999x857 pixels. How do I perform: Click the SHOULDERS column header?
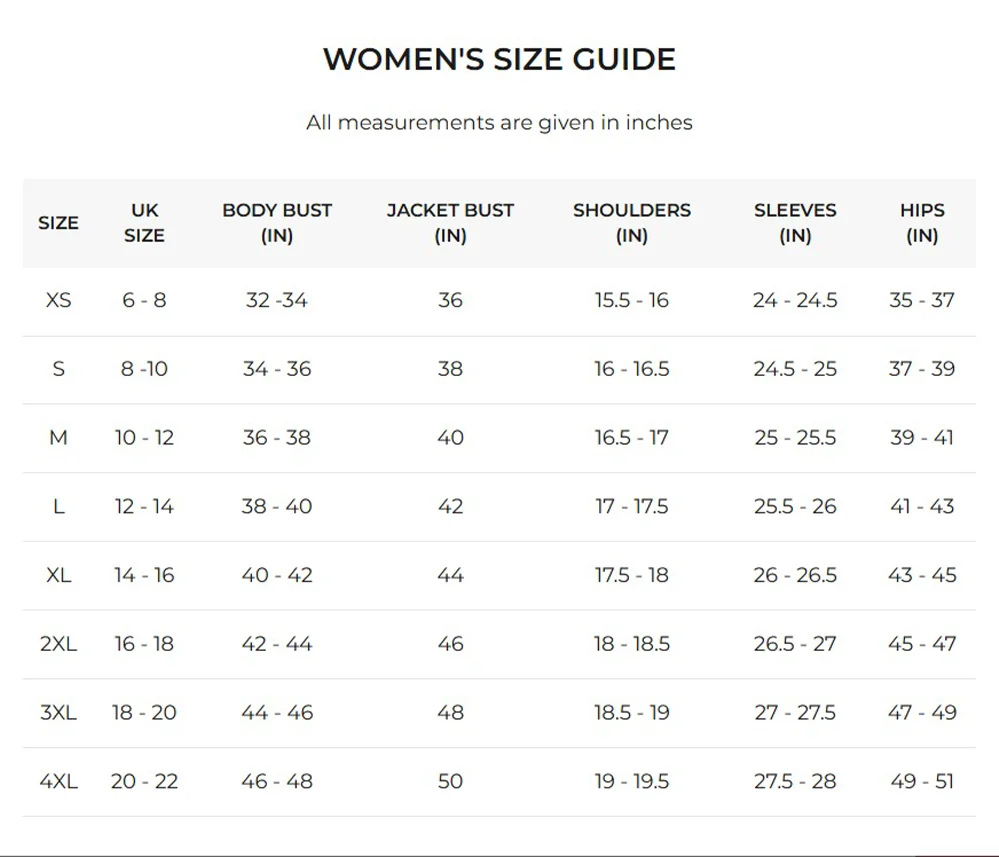pyautogui.click(x=631, y=223)
